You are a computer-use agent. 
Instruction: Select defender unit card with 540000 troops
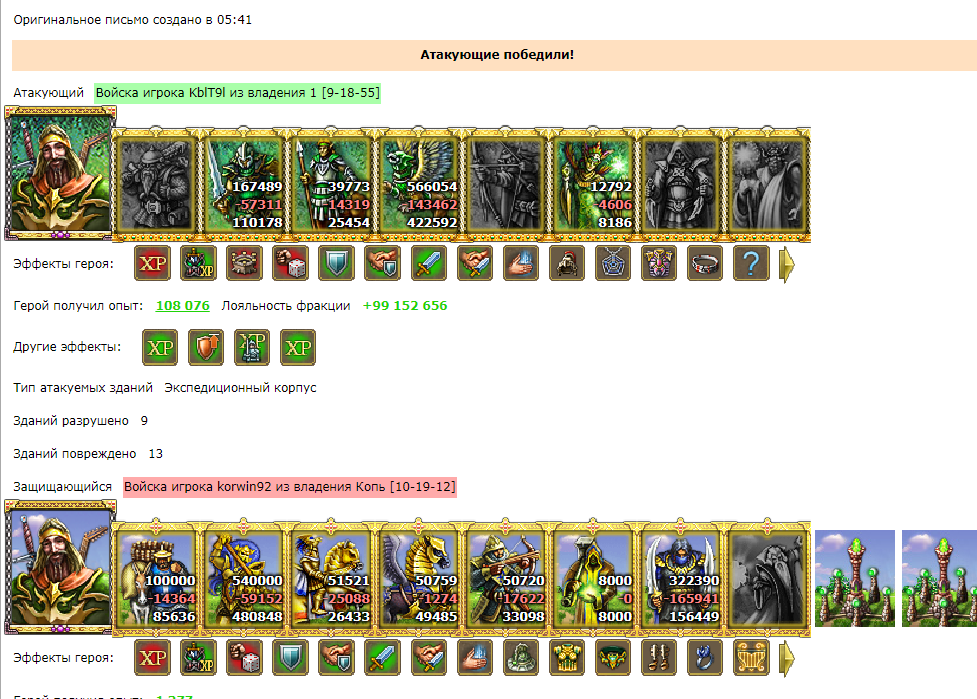[x=245, y=579]
